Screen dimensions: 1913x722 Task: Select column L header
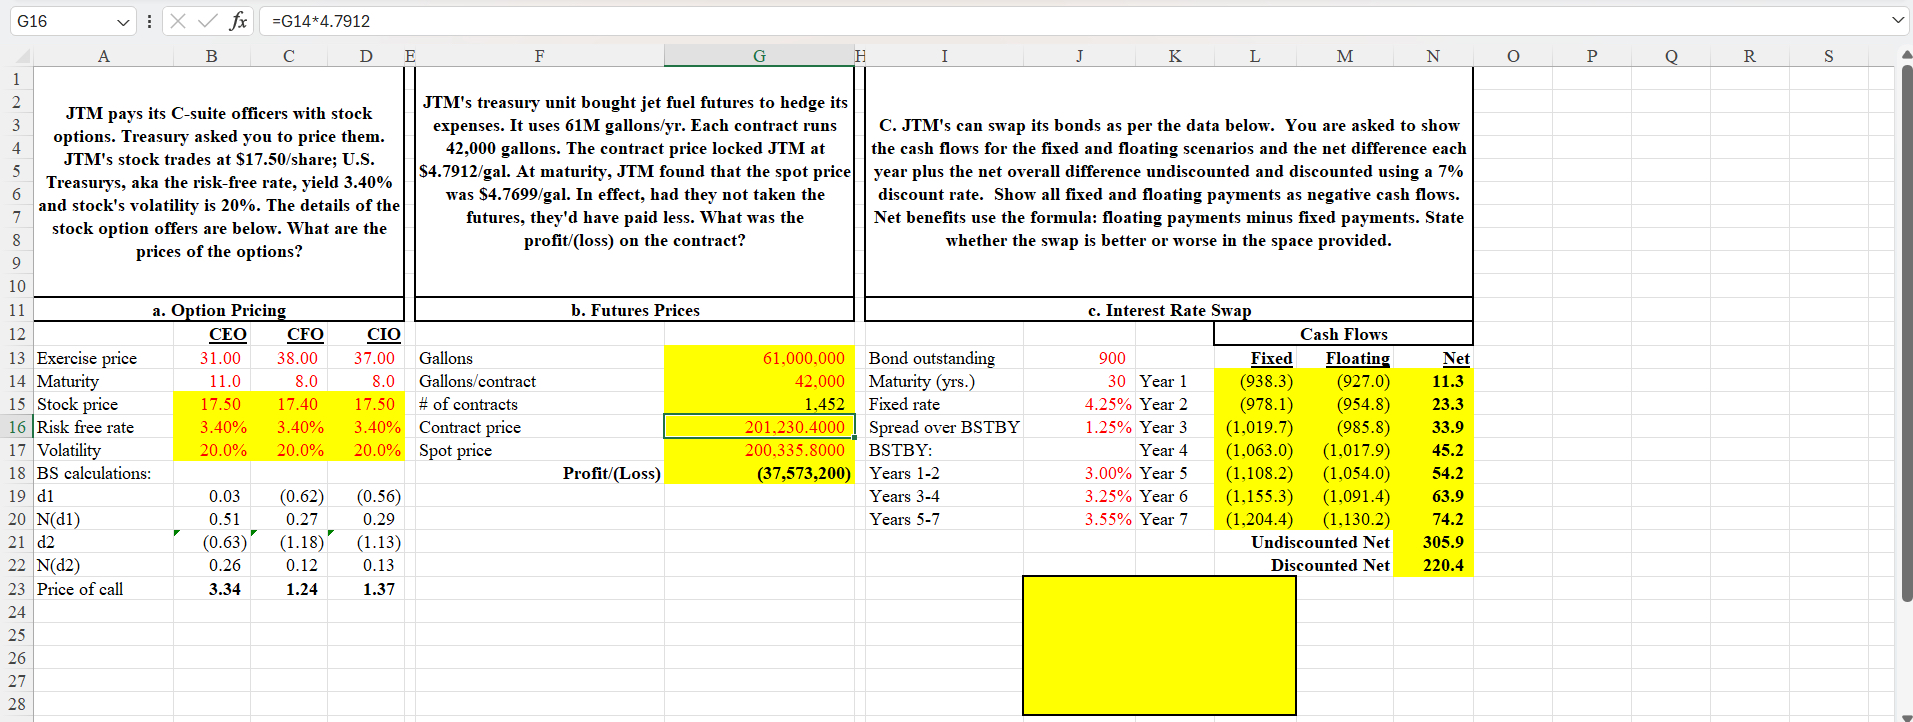point(1255,56)
